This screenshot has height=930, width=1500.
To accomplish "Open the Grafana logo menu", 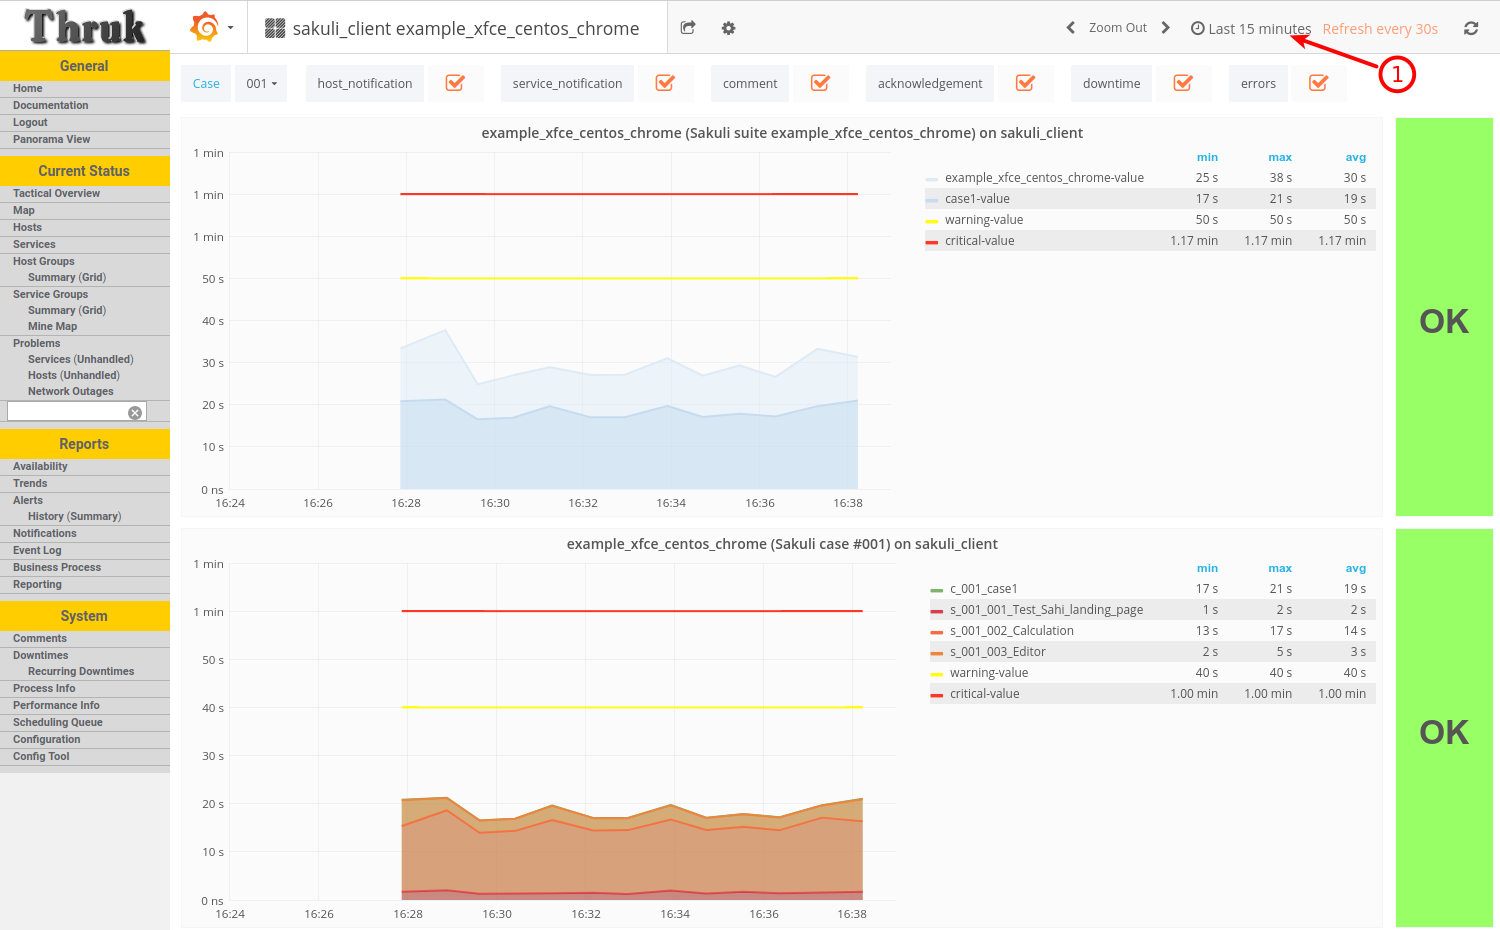I will [210, 28].
